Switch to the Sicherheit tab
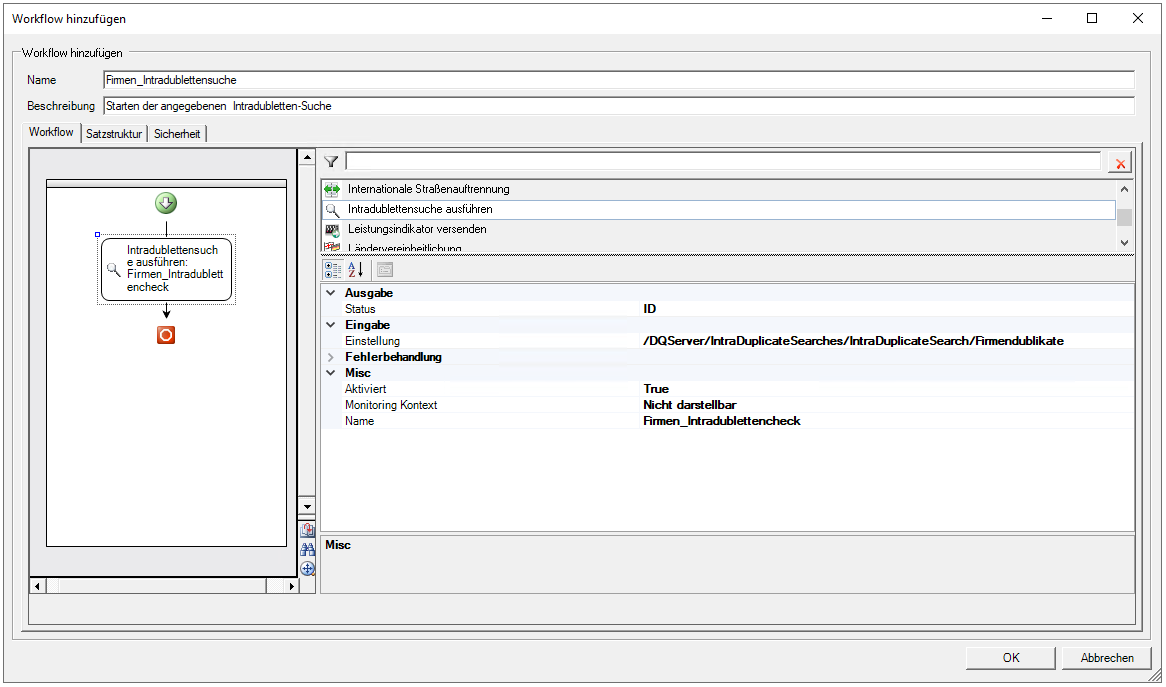This screenshot has height=687, width=1166. tap(177, 134)
